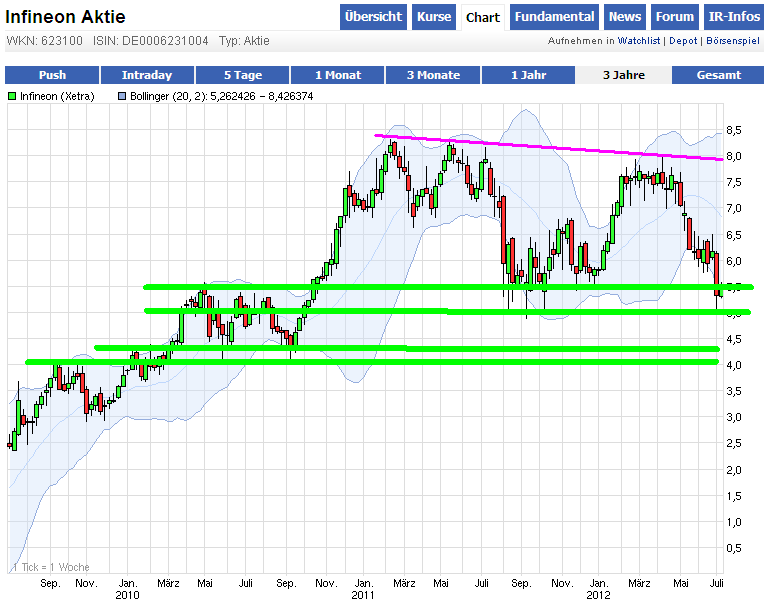Open the Forum tab
Screen dimensions: 764x601
pyautogui.click(x=675, y=17)
